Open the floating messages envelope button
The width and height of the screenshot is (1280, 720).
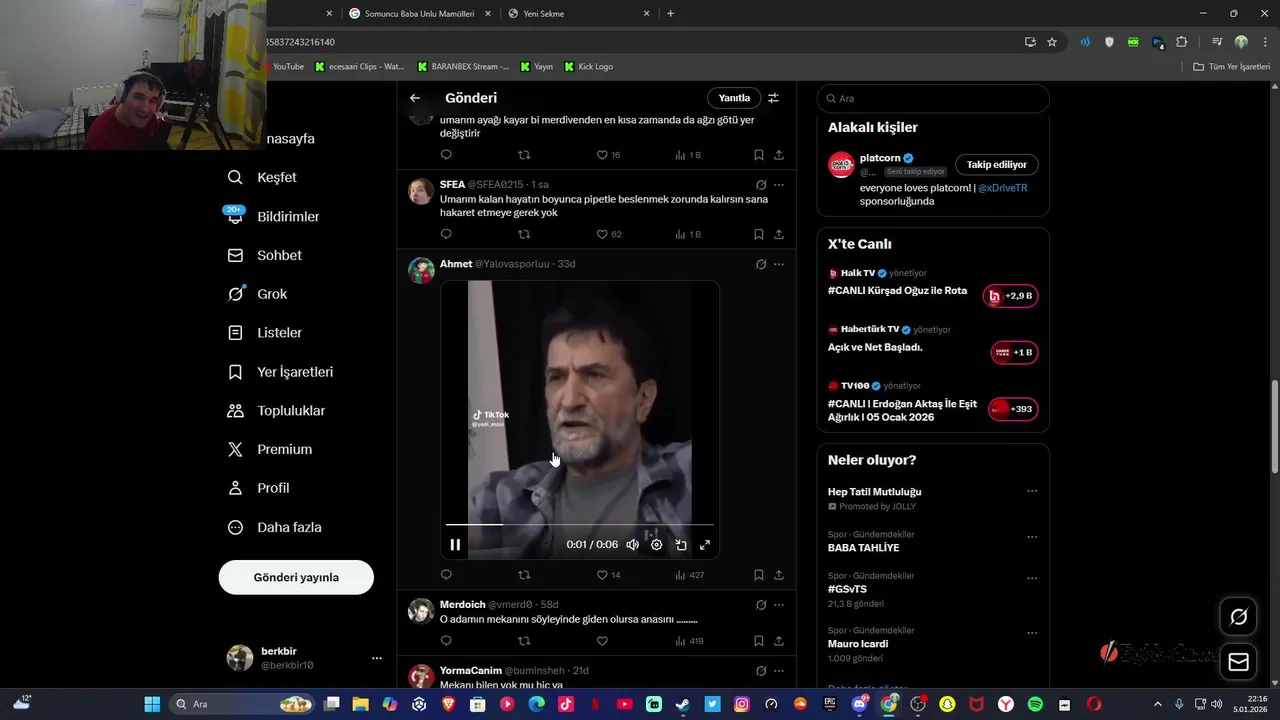[1239, 662]
